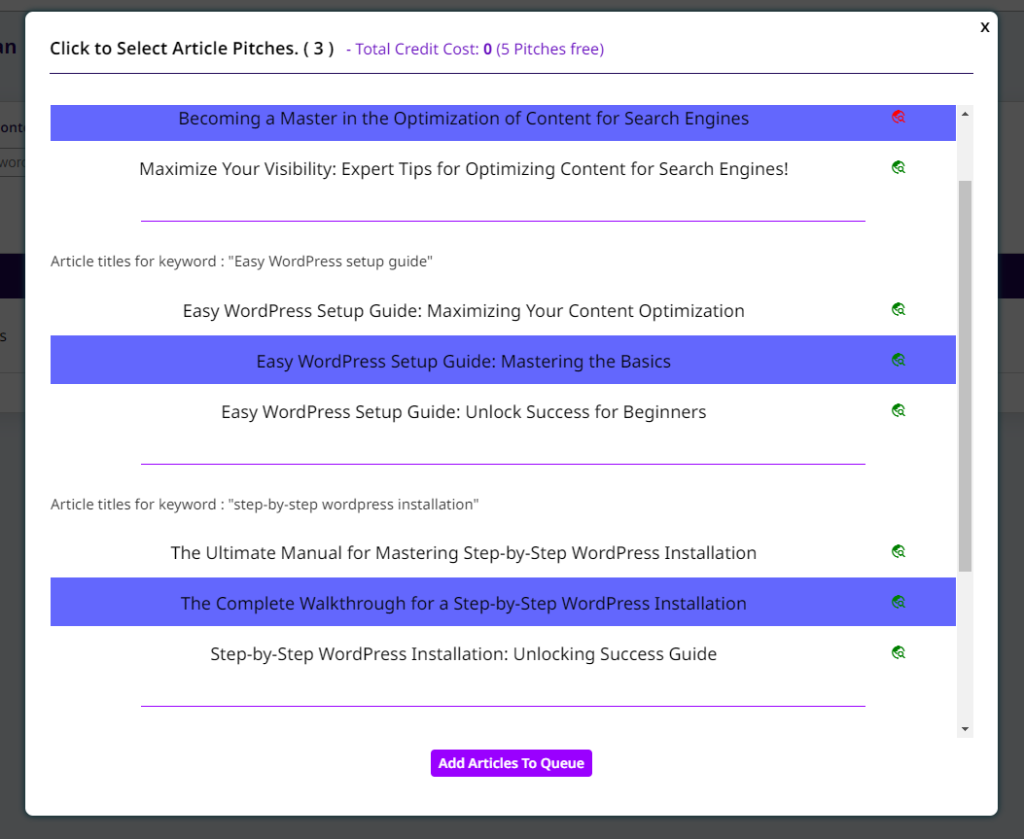Click search icon beside 'The Complete Walkthrough' title
Screen dimensions: 1024x839
coord(898,602)
